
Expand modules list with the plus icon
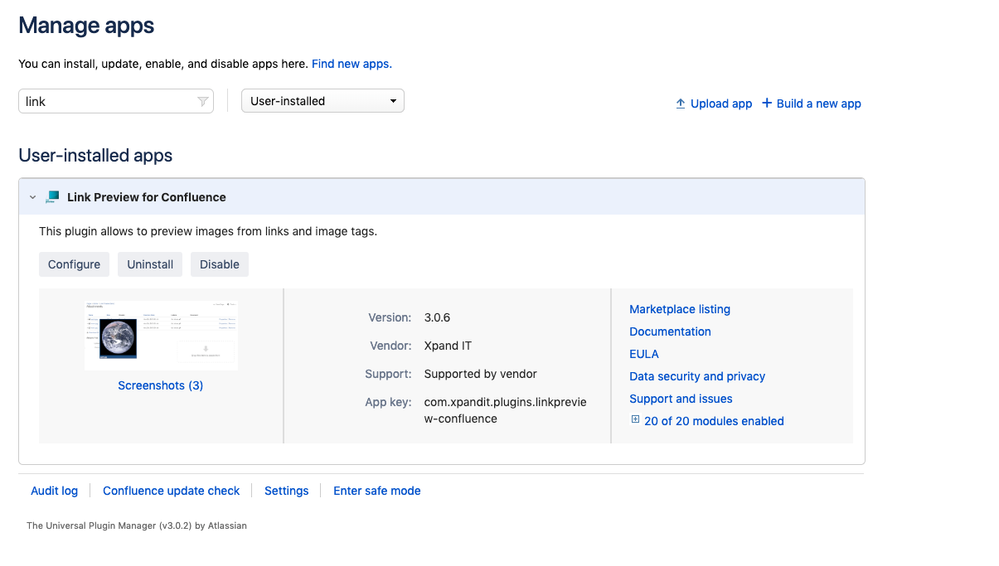(635, 420)
